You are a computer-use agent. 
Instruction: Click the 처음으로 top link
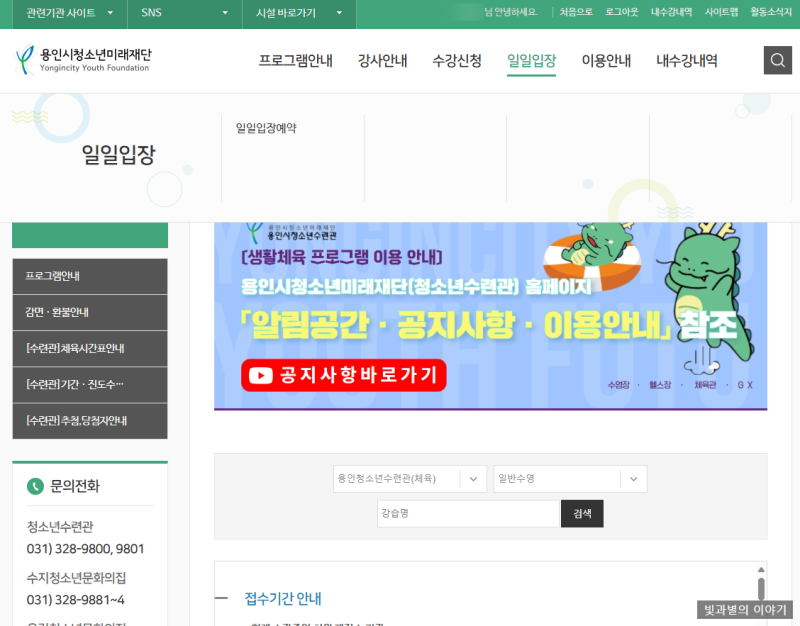tap(576, 12)
